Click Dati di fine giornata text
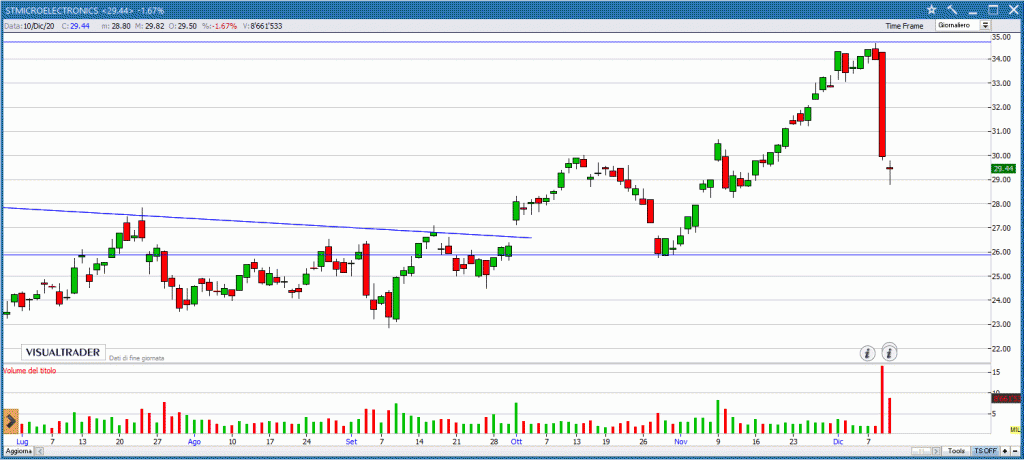Viewport: 1024px width, 460px height. (x=136, y=358)
